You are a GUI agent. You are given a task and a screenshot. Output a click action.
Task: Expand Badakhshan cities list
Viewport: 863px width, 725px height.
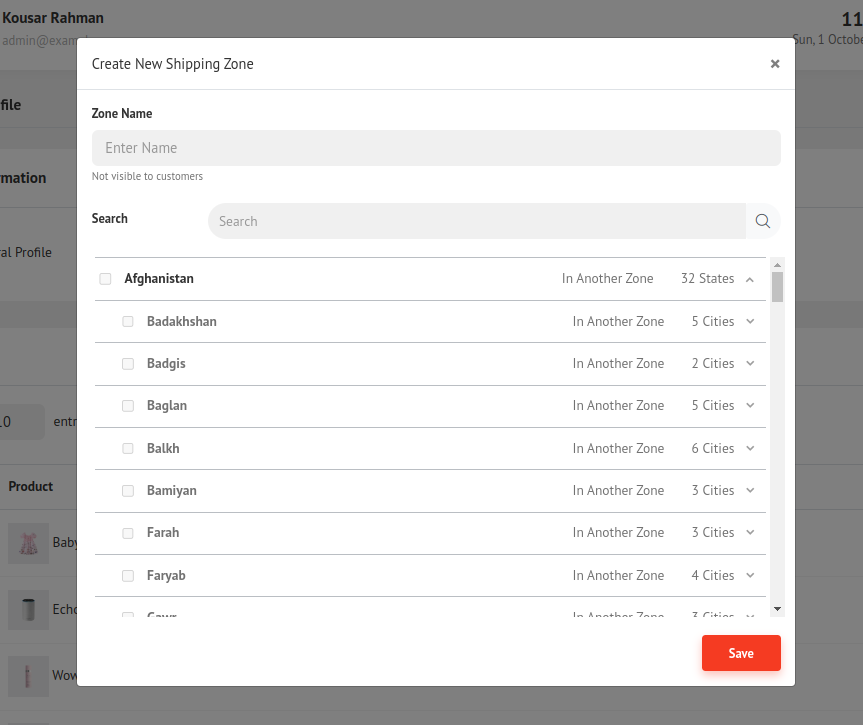750,321
